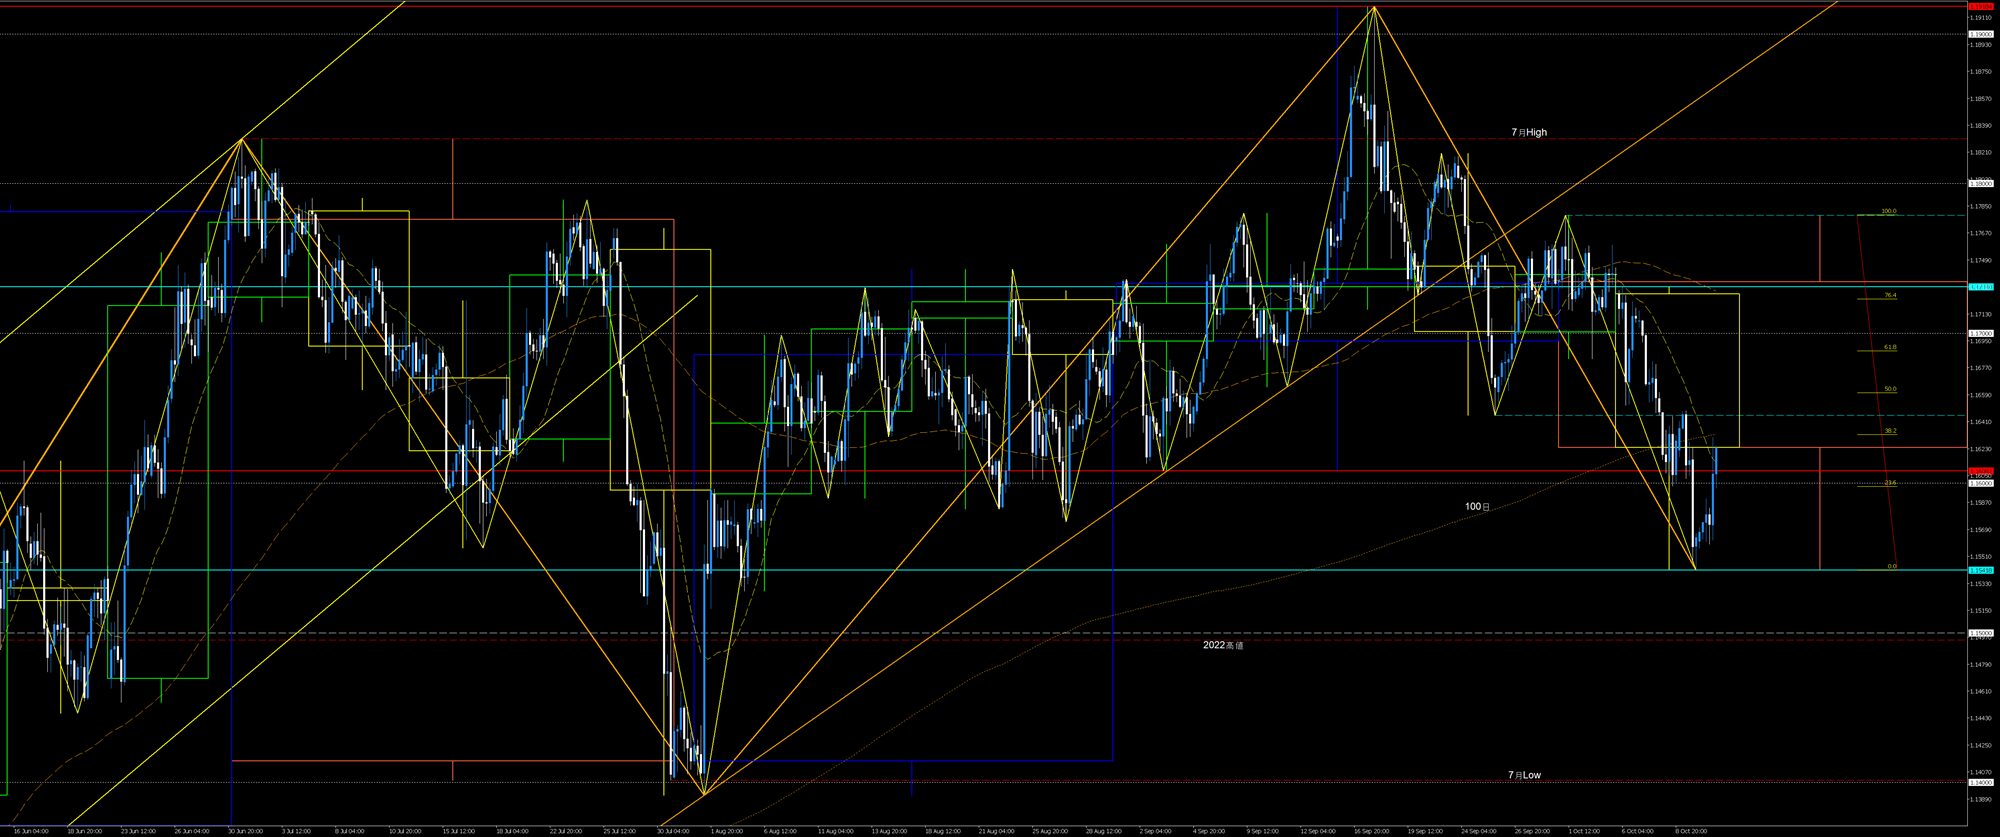The height and width of the screenshot is (837, 2000).
Task: Select the 8 Oct 20:00 time label
Action: (1691, 831)
